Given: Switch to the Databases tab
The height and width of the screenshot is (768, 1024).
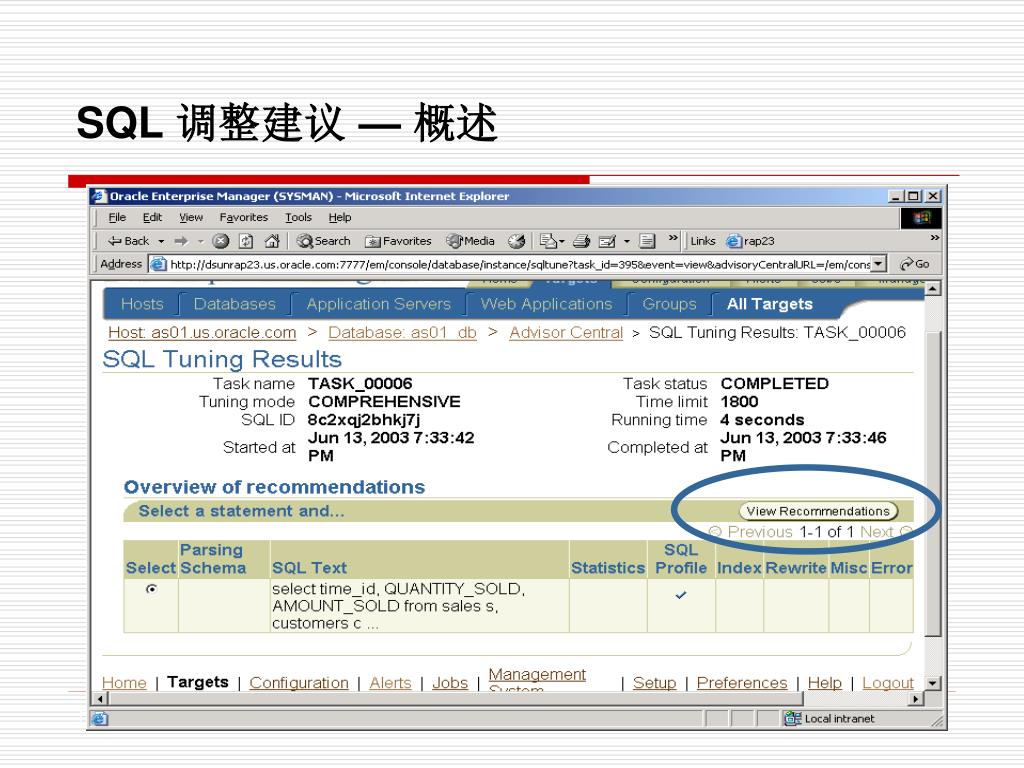Looking at the screenshot, I should click(234, 304).
